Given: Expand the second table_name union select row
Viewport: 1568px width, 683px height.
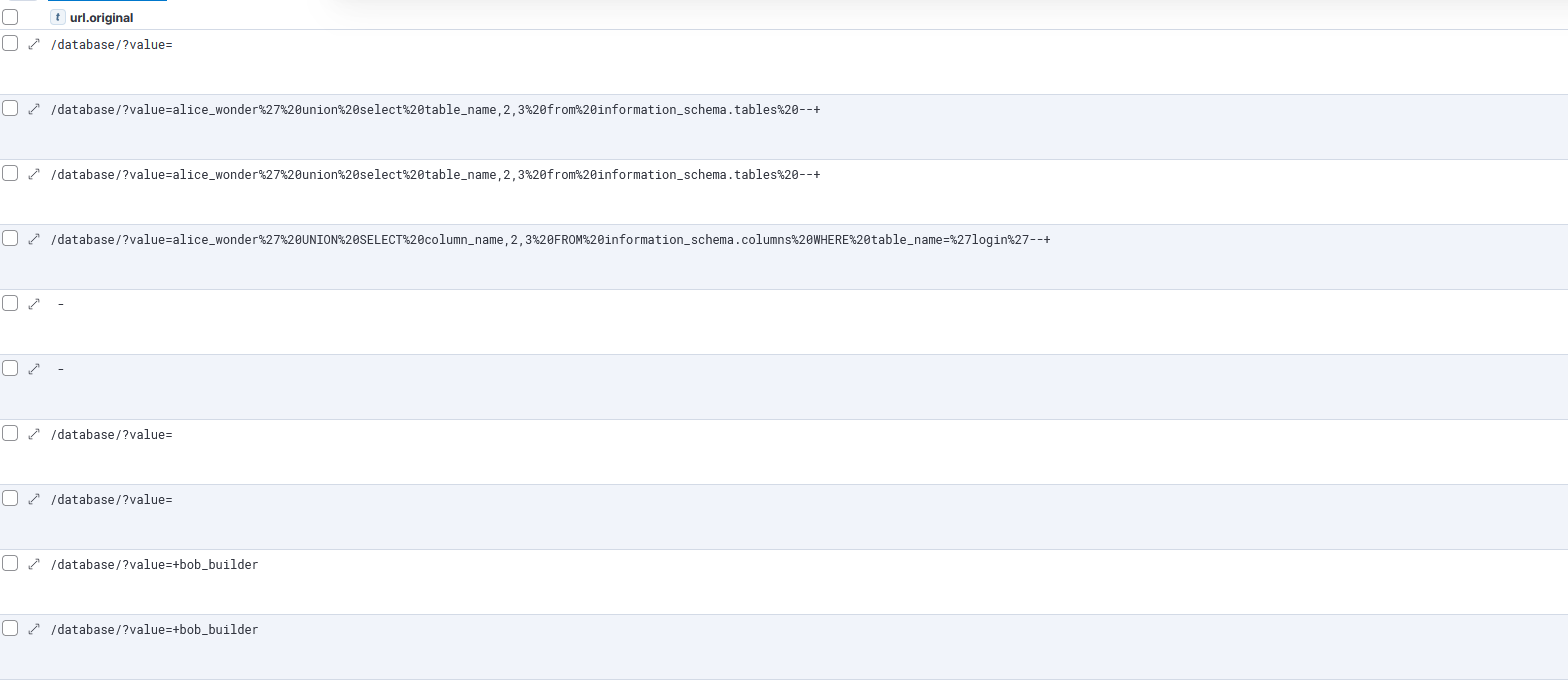Looking at the screenshot, I should coord(34,174).
